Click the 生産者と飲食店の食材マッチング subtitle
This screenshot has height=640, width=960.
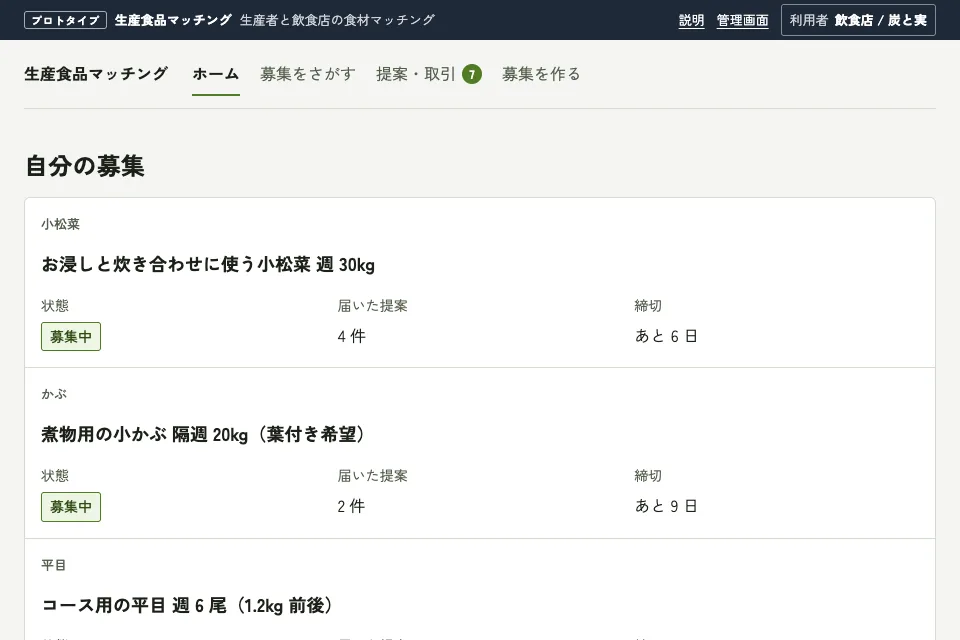pos(337,20)
